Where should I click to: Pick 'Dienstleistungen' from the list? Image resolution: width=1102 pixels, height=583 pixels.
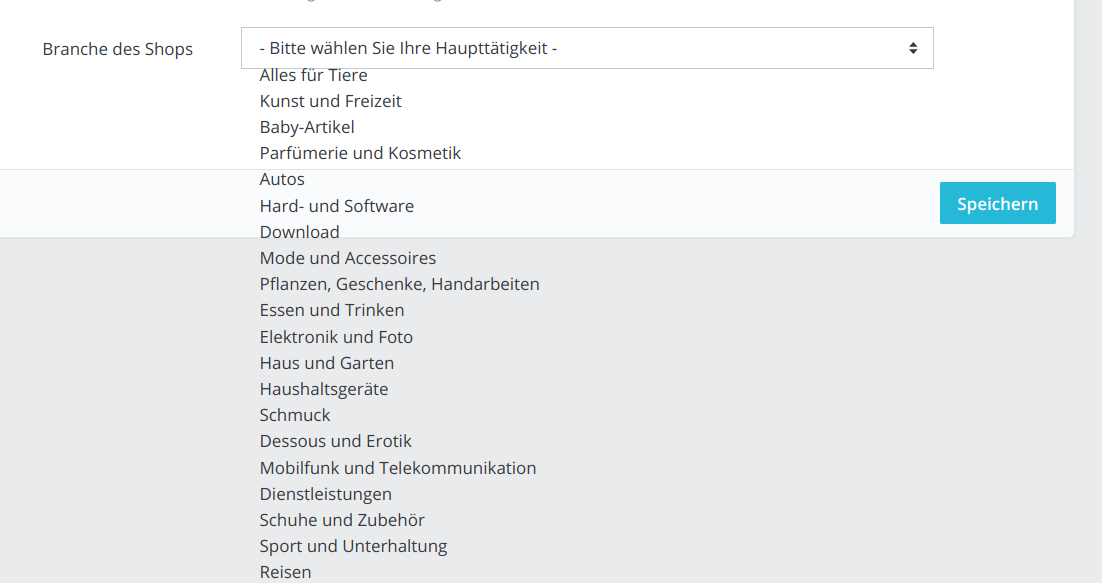[x=325, y=494]
